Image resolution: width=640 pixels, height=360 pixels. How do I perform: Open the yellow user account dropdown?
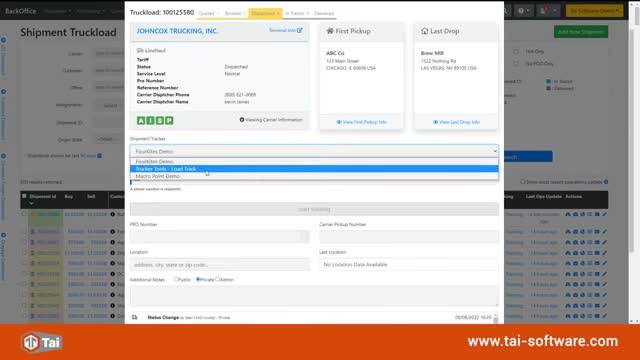(594, 11)
